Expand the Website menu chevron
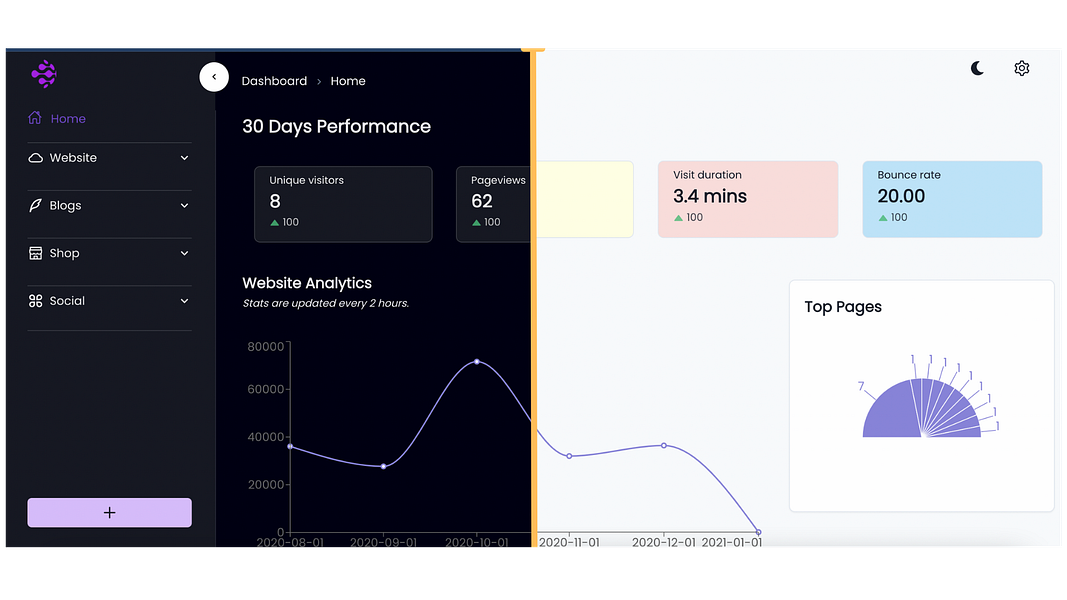This screenshot has width=1067, height=600. pos(184,158)
